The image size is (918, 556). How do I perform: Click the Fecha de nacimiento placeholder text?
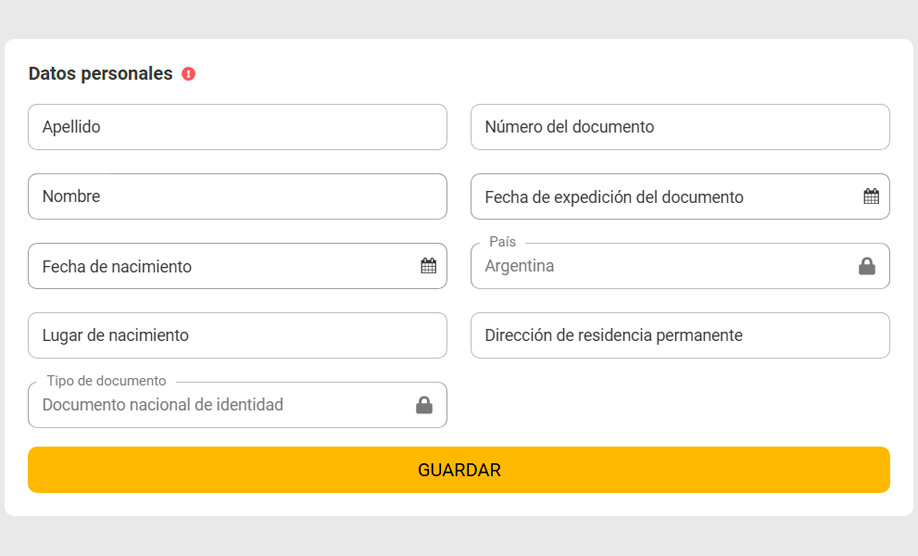(x=117, y=267)
